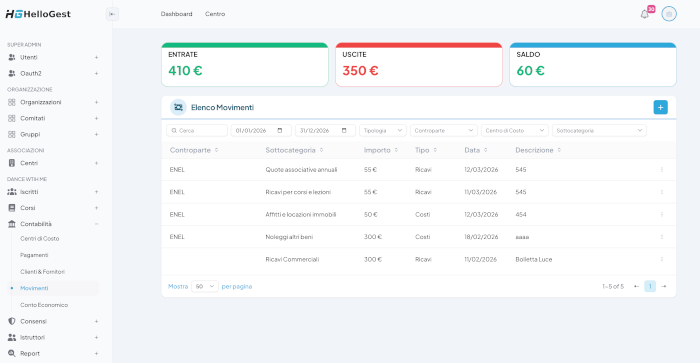Expand the Iscritti sidebar section
The height and width of the screenshot is (363, 700).
pyautogui.click(x=96, y=192)
